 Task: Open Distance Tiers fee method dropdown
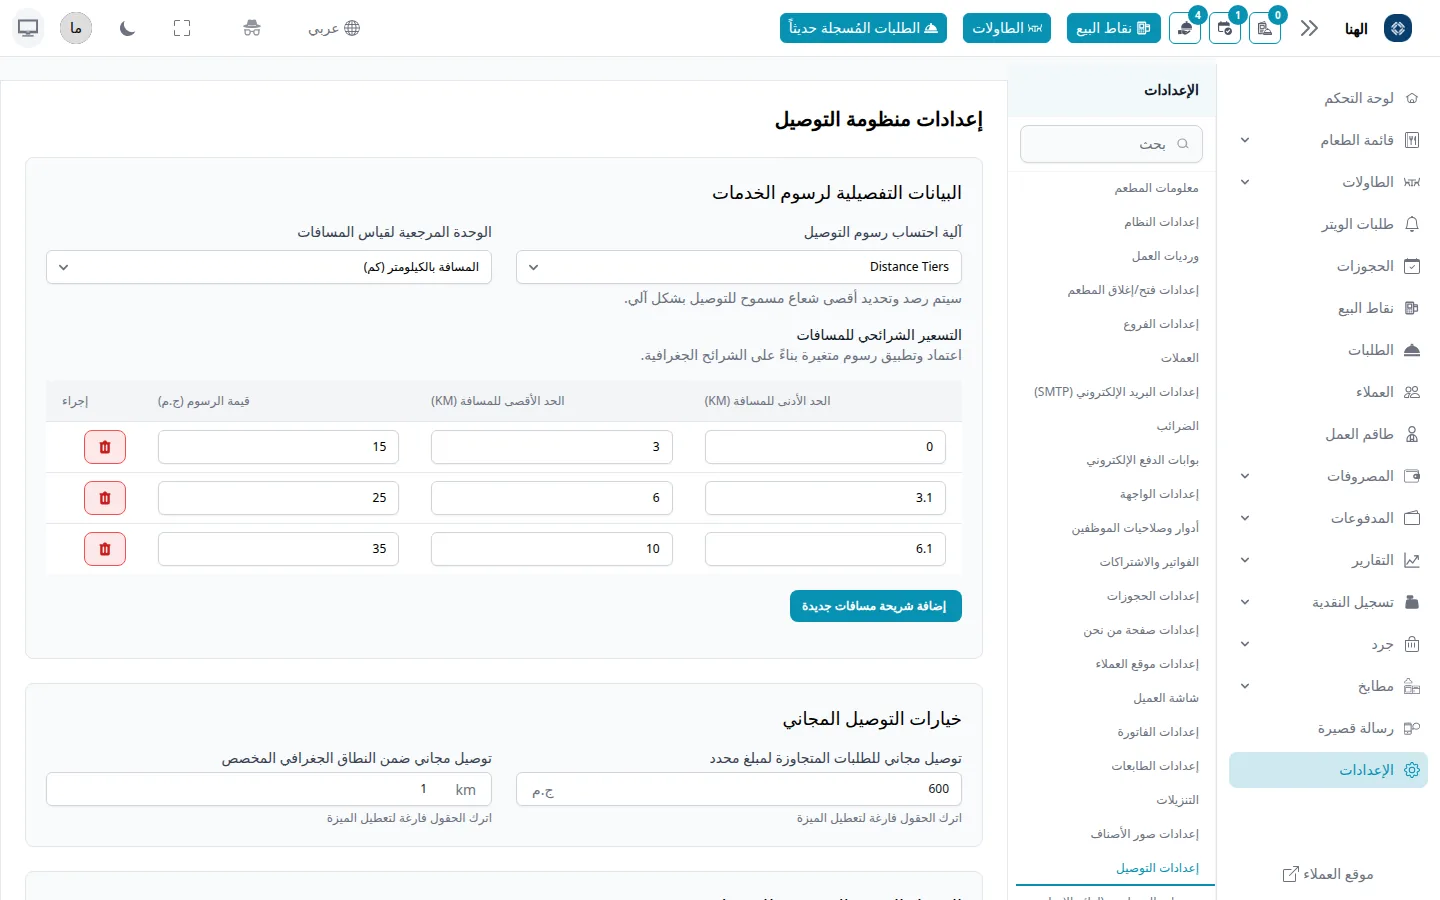tap(739, 267)
